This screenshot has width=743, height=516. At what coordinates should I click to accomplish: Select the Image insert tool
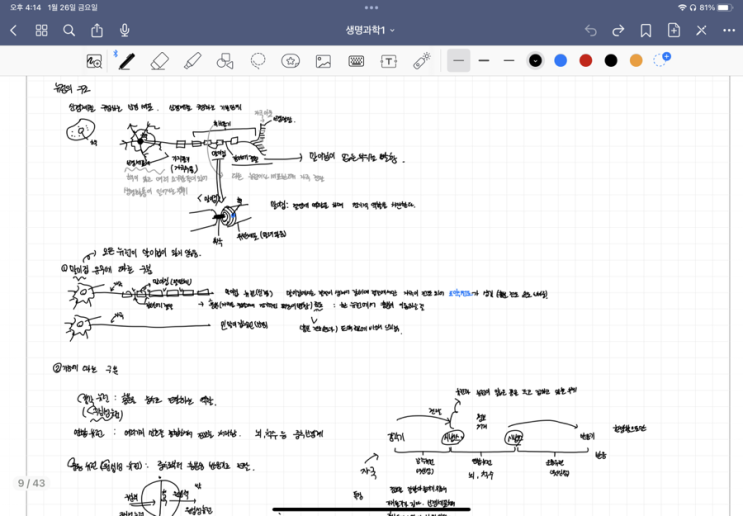coord(323,61)
